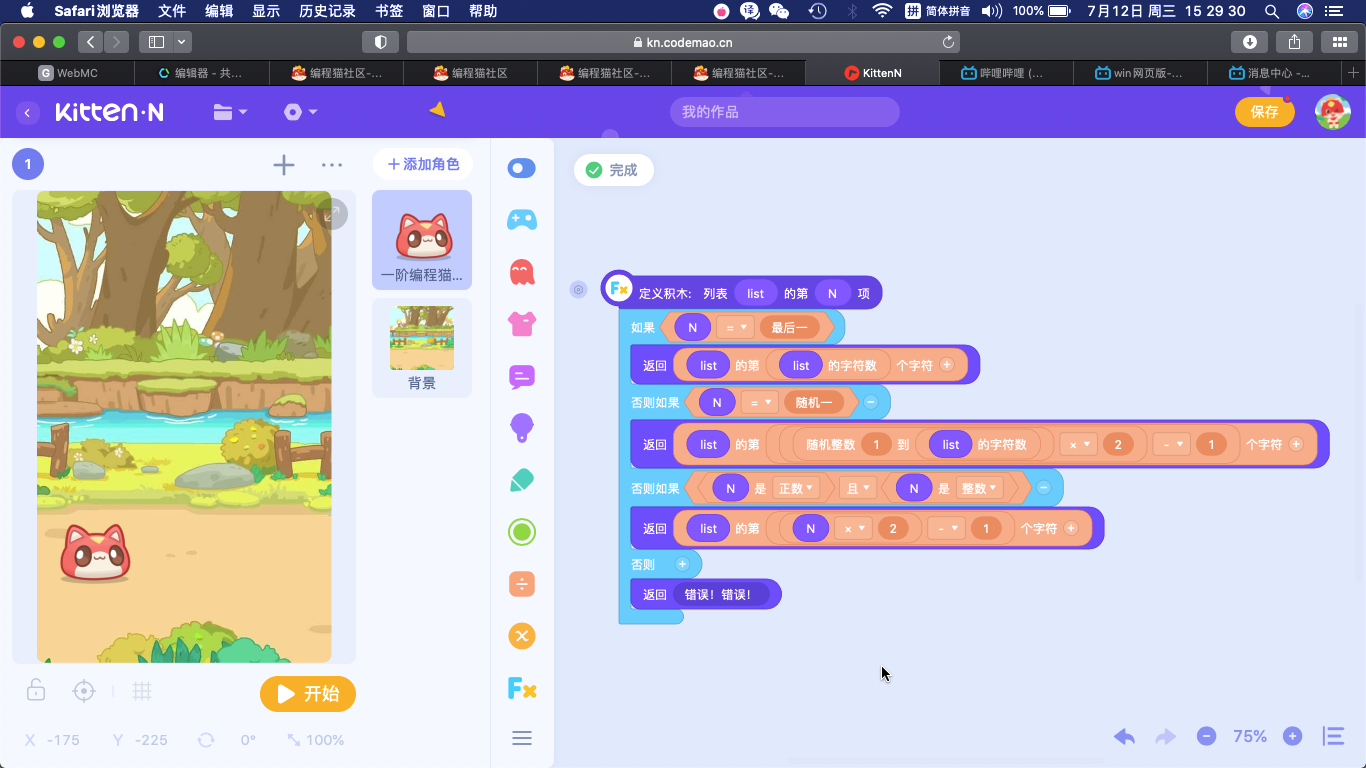Open macOS Spotlight search icon
This screenshot has height=768, width=1366.
[1272, 11]
